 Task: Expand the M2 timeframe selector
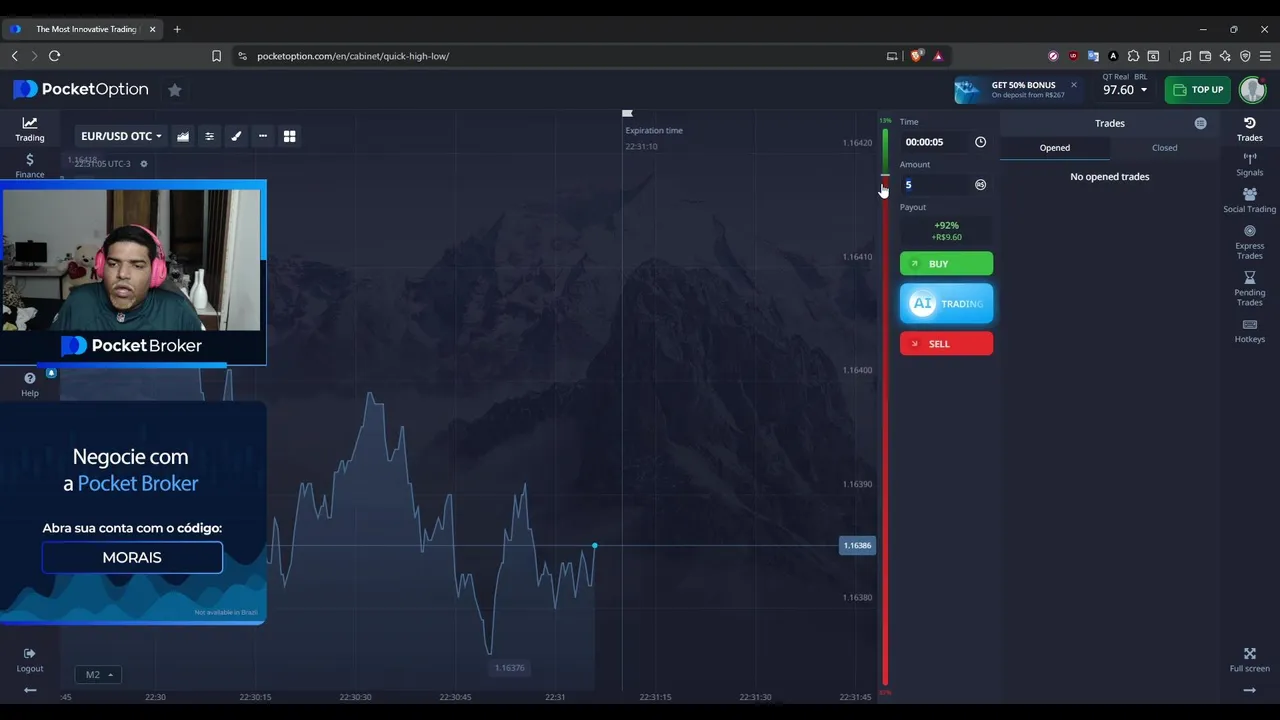98,675
